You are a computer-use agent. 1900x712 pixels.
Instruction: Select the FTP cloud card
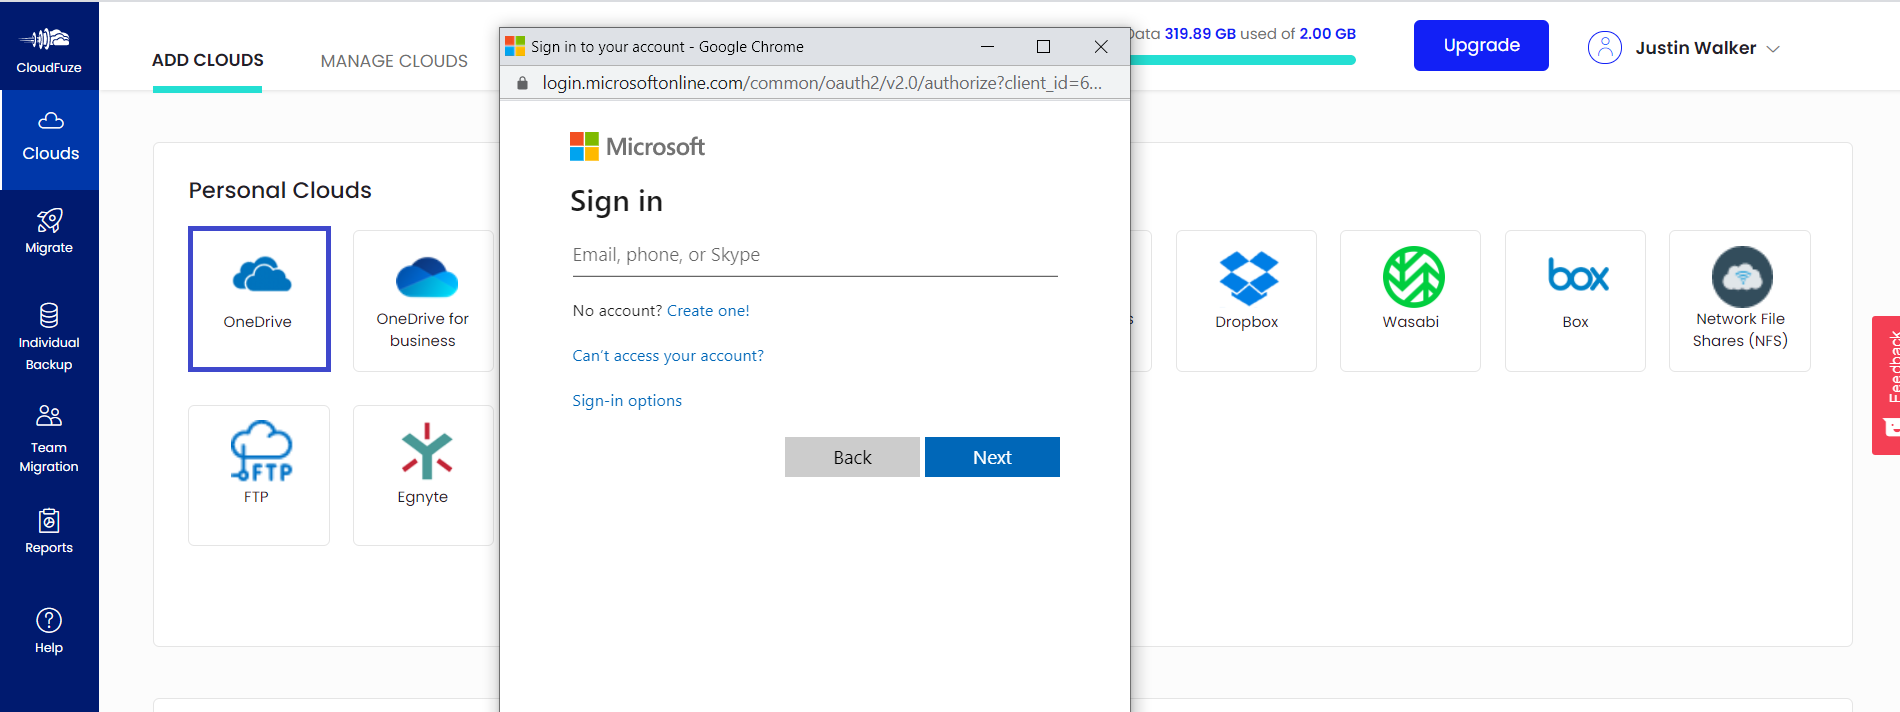pos(259,475)
